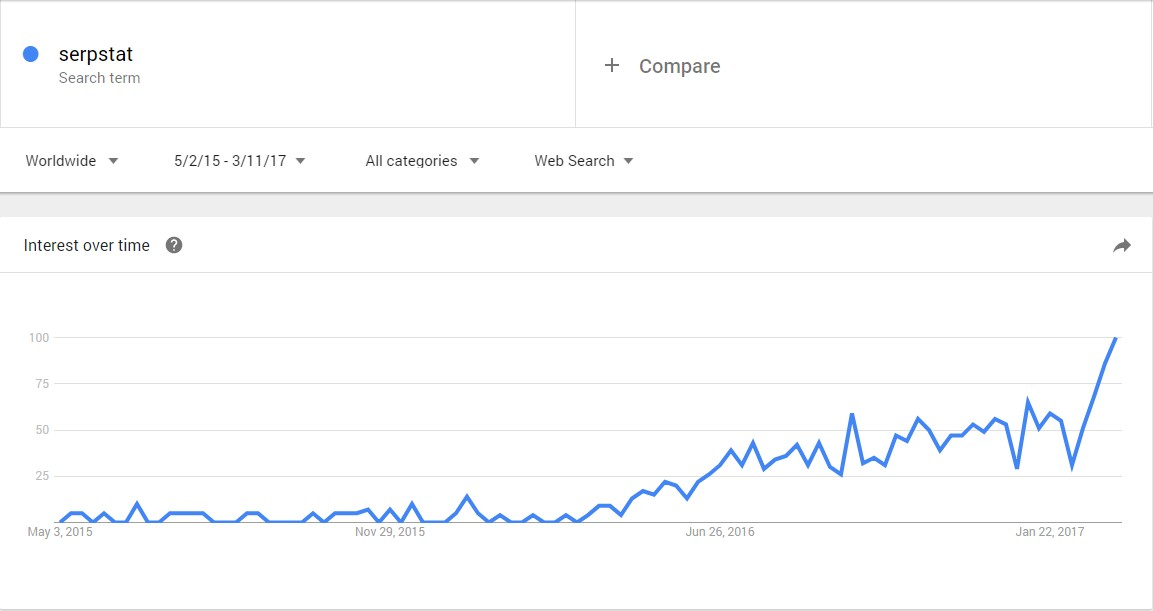The height and width of the screenshot is (611, 1153).
Task: Click the 75 y-axis label
Action: (x=41, y=384)
